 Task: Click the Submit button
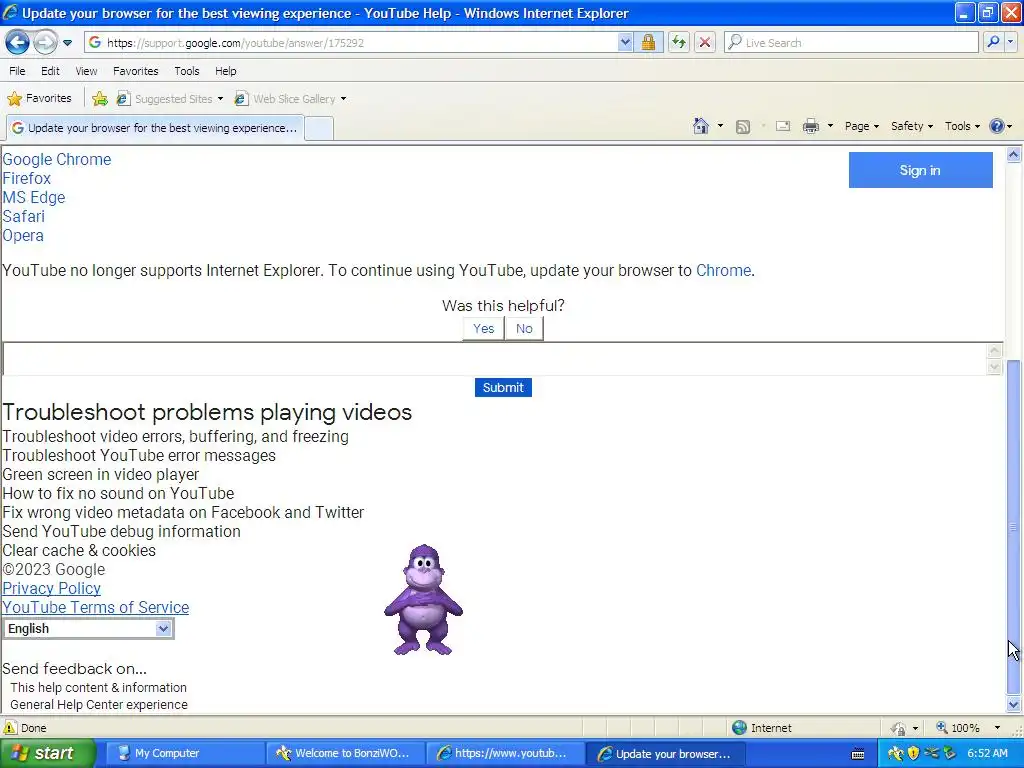point(503,387)
